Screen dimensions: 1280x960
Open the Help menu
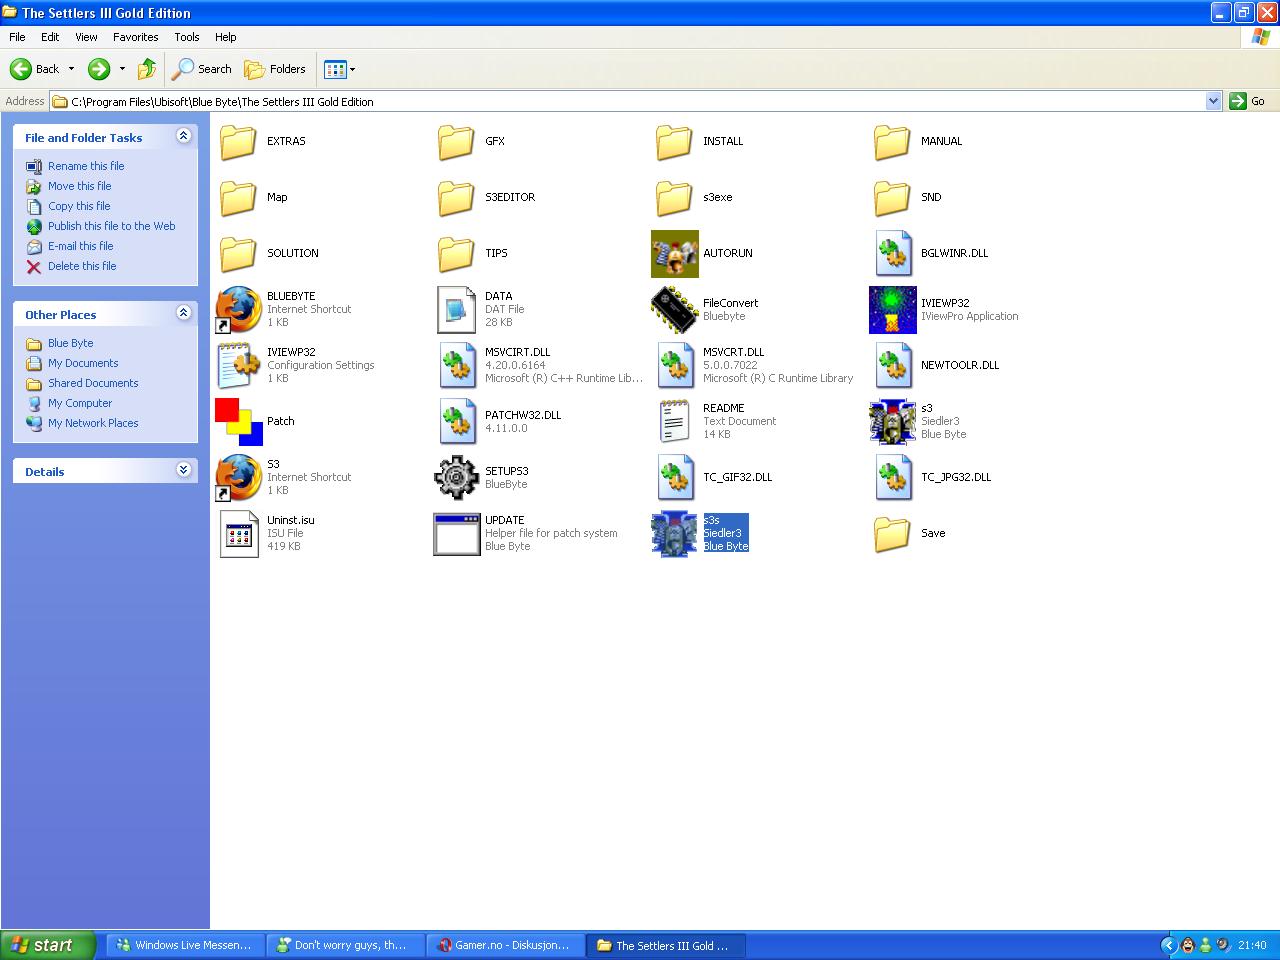[226, 37]
